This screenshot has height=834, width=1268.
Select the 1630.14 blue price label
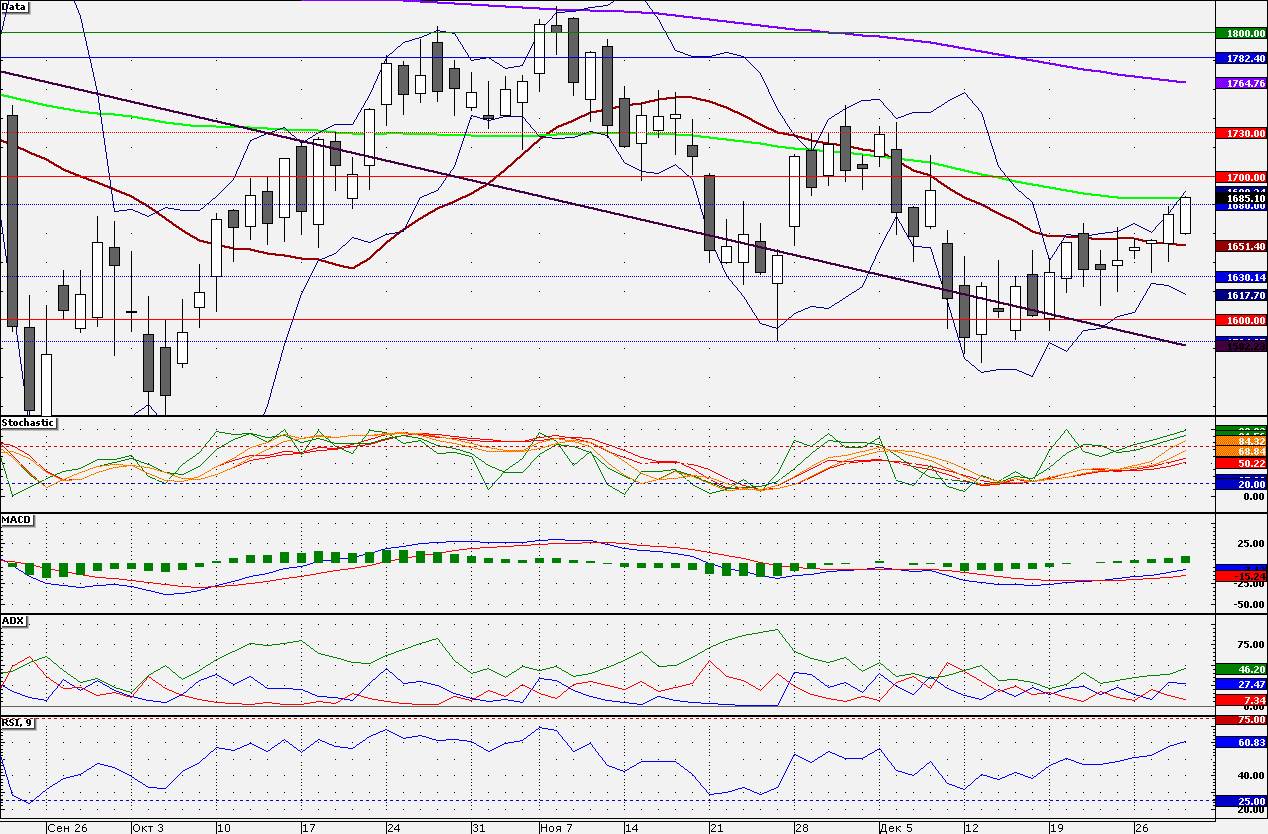(x=1241, y=277)
